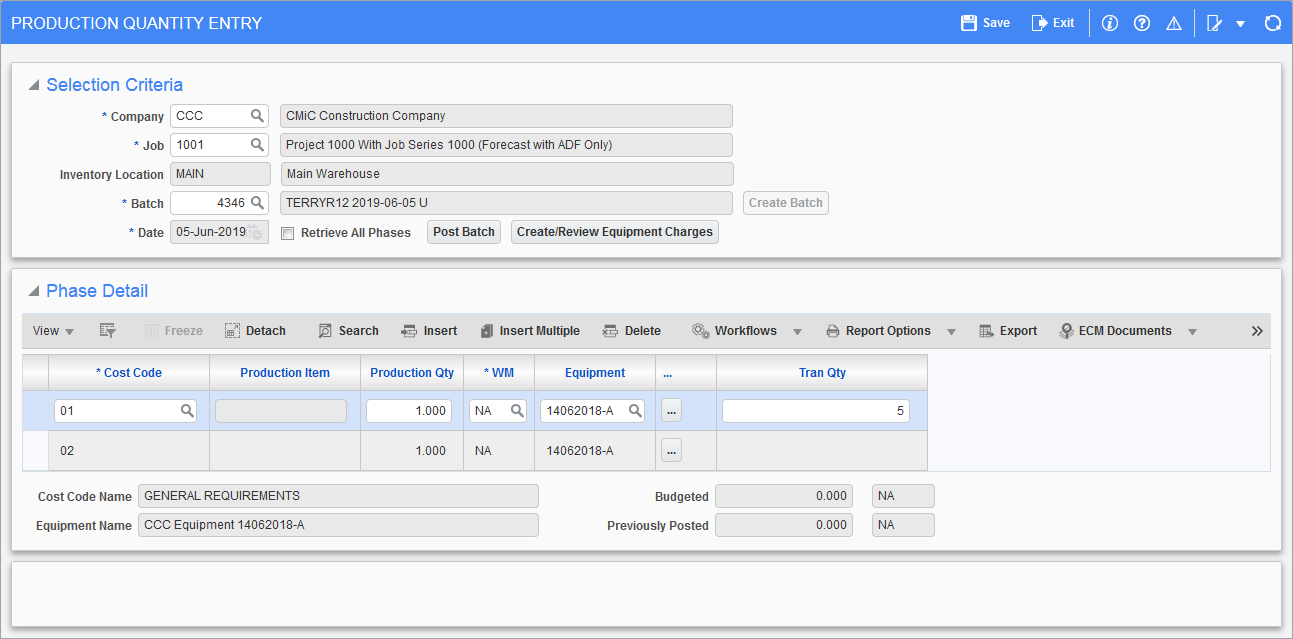Image resolution: width=1293 pixels, height=639 pixels.
Task: View alerts via the warning triangle icon
Action: pos(1173,22)
